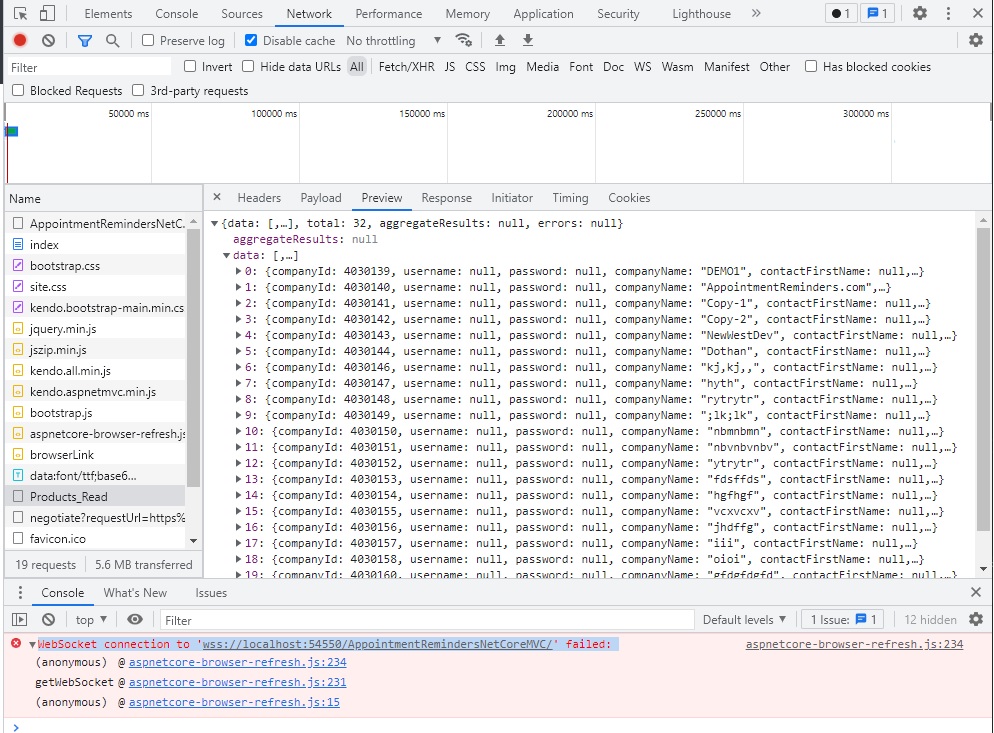The width and height of the screenshot is (994, 733).
Task: Stop recording network log
Action: coord(20,41)
